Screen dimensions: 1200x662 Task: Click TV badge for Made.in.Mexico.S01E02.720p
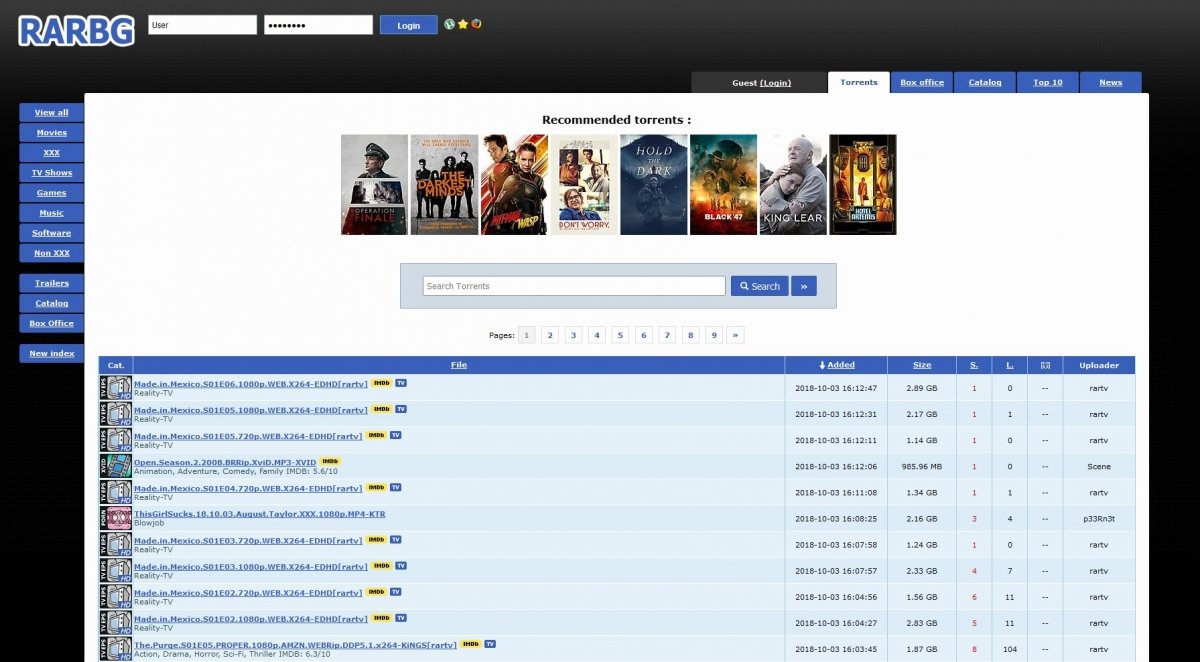(396, 591)
